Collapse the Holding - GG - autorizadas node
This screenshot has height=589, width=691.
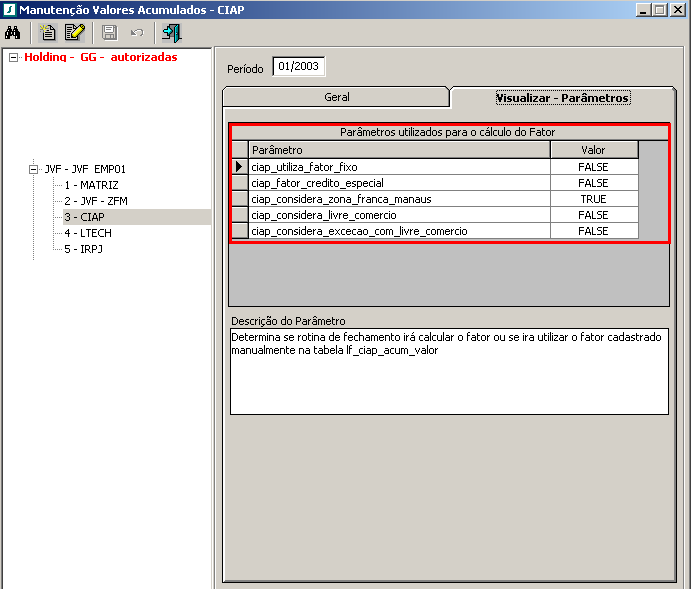point(13,57)
